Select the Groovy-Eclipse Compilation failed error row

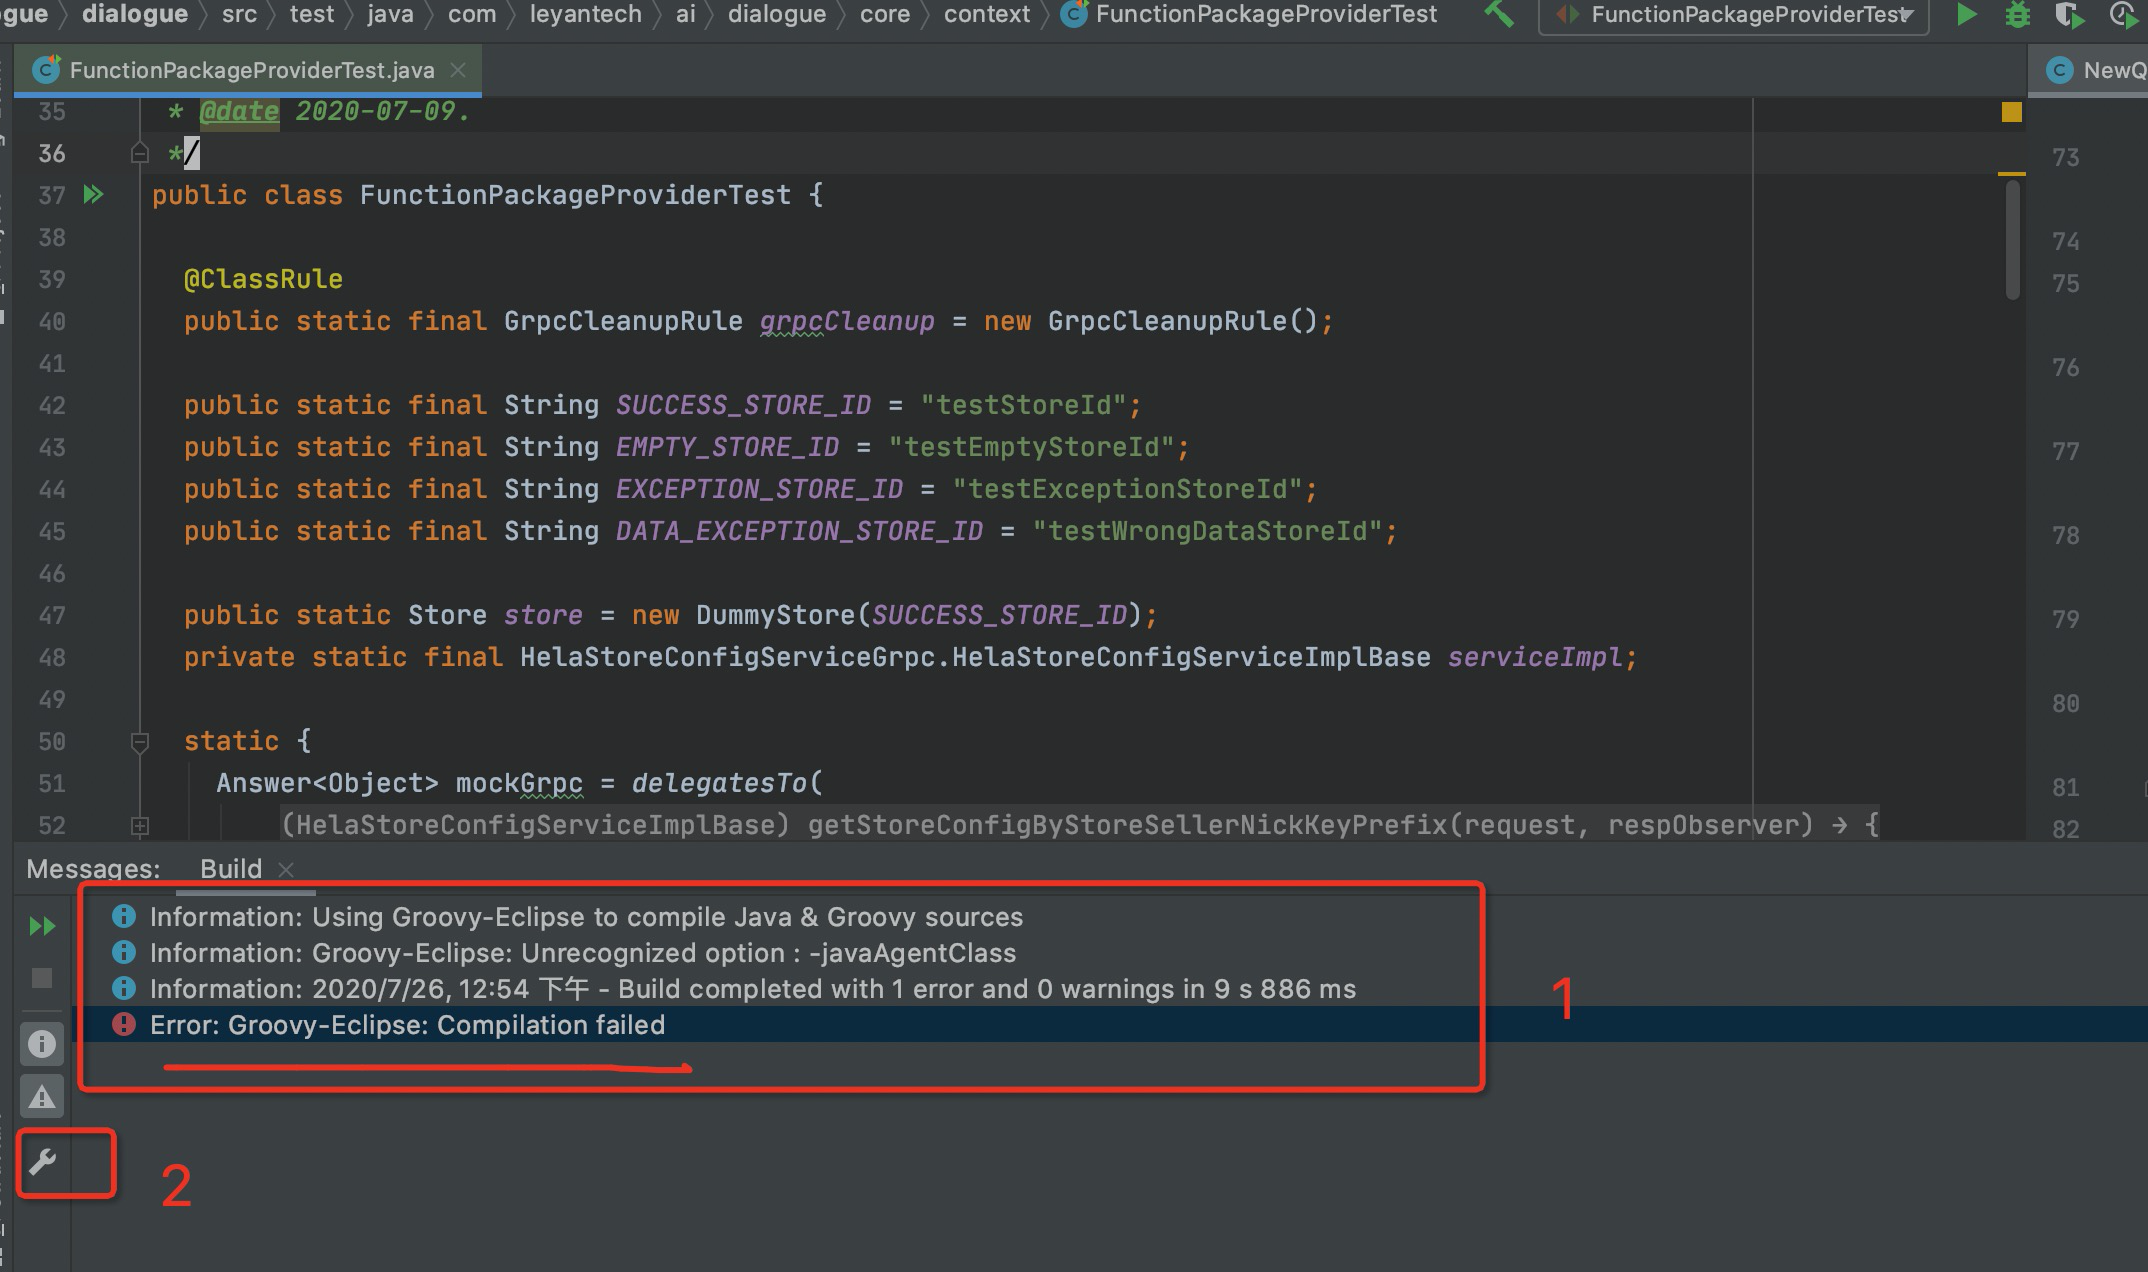point(407,1025)
